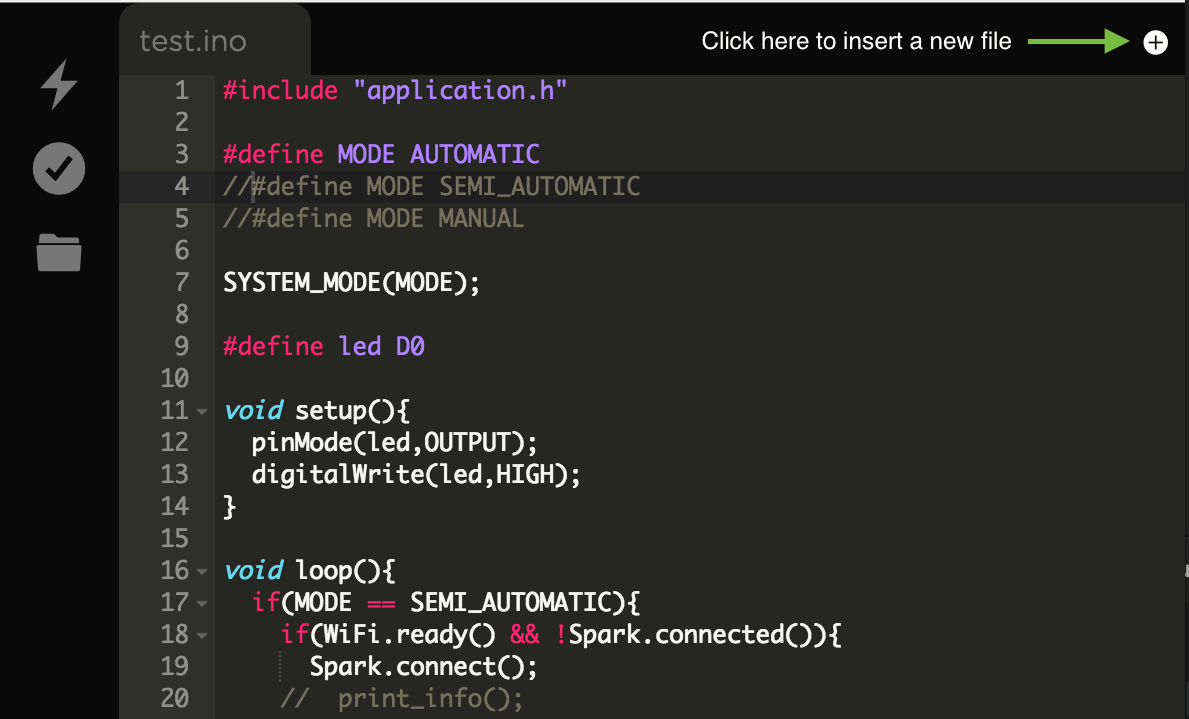Click line number 1 in the gutter
The height and width of the screenshot is (719, 1189).
pyautogui.click(x=182, y=91)
